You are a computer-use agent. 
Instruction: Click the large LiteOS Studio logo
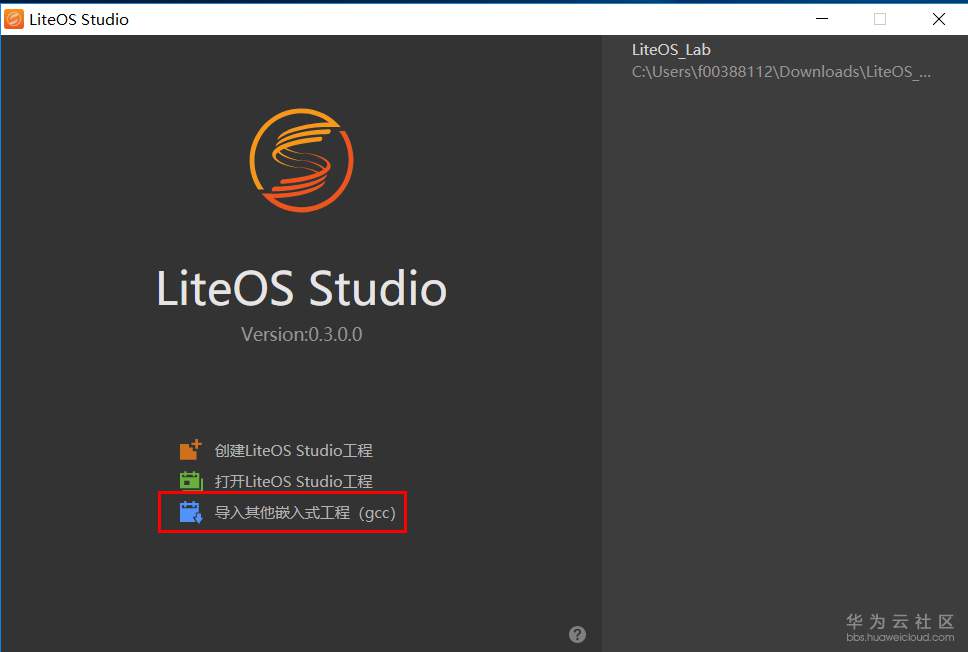click(x=301, y=161)
